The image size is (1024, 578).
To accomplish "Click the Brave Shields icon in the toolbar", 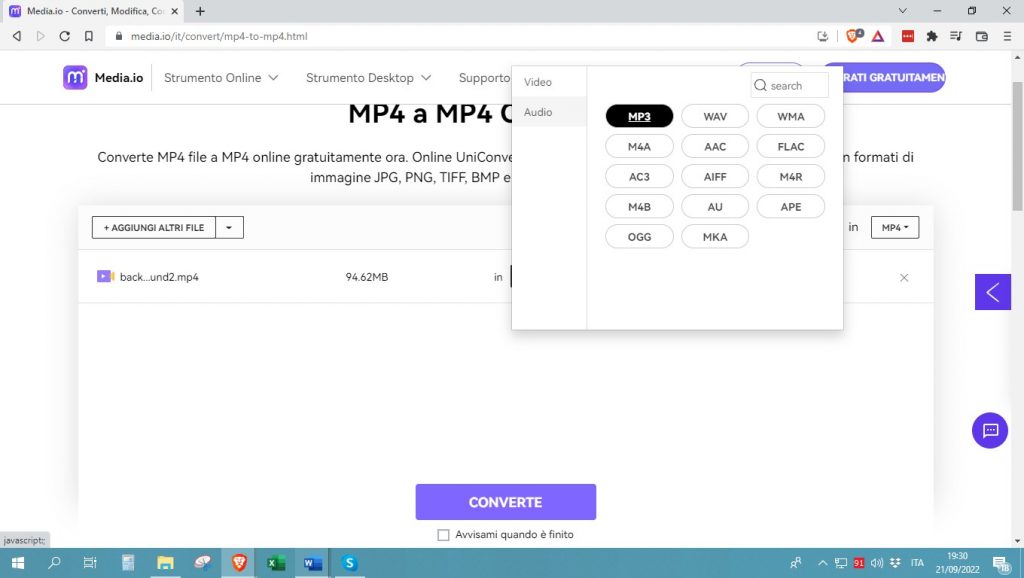I will pyautogui.click(x=852, y=35).
